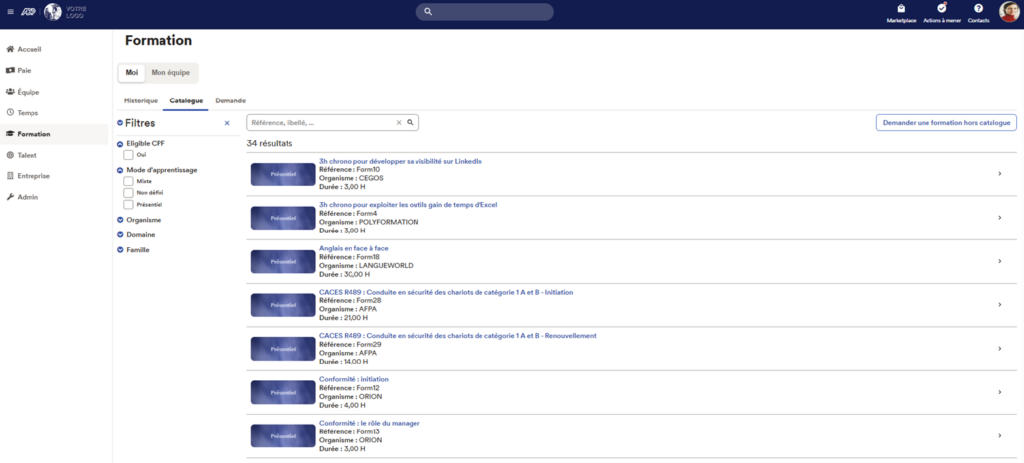
Task: Clear the catalogue search with X icon
Action: click(x=399, y=122)
